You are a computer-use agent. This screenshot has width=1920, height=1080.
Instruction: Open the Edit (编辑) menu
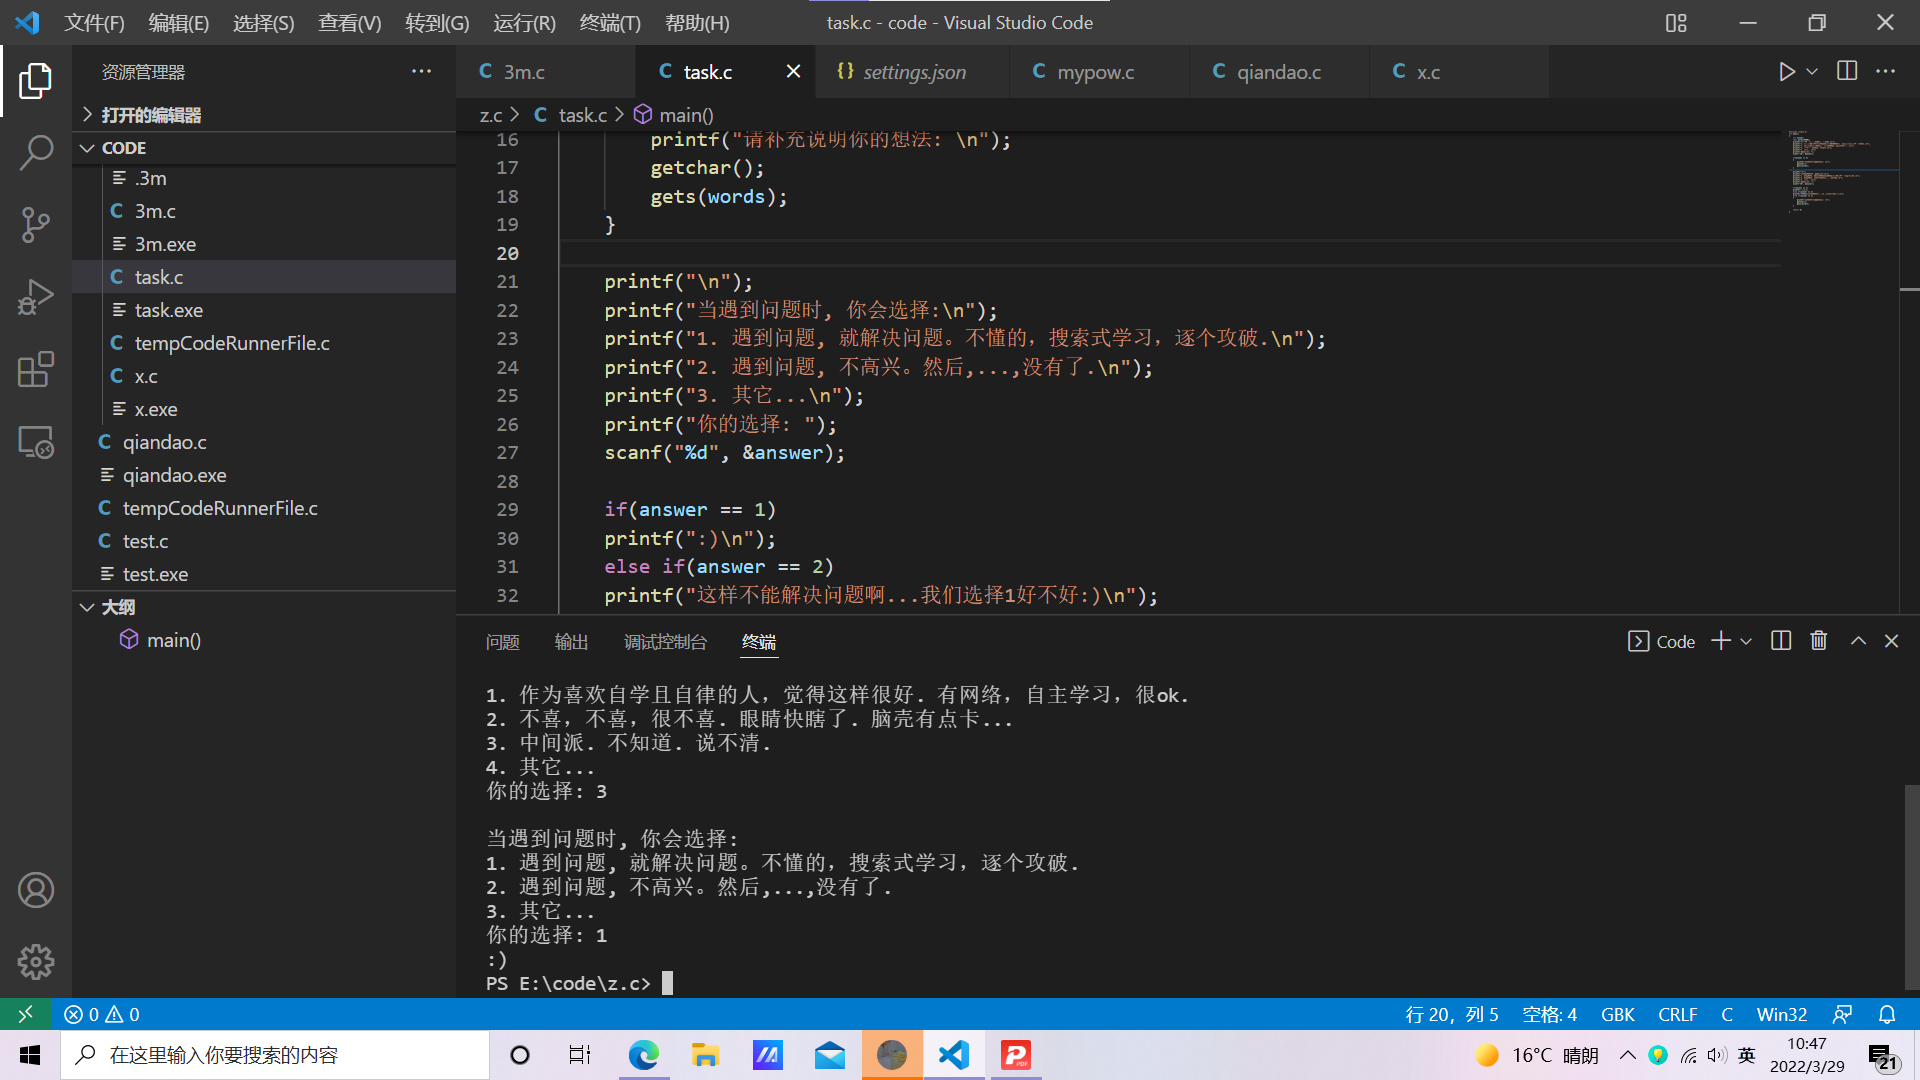(x=179, y=22)
